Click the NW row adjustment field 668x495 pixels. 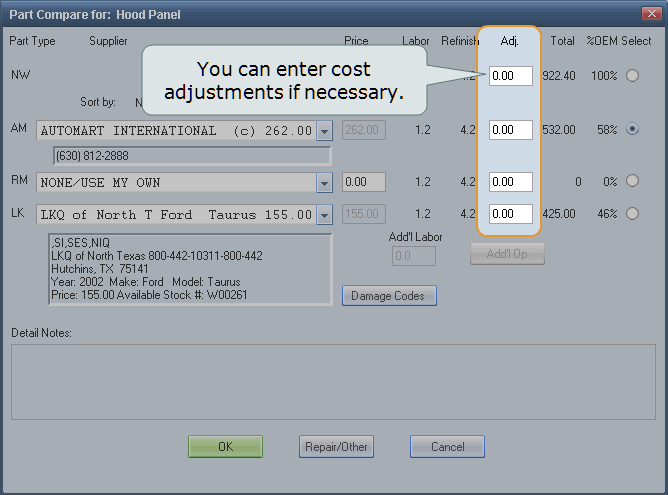511,76
